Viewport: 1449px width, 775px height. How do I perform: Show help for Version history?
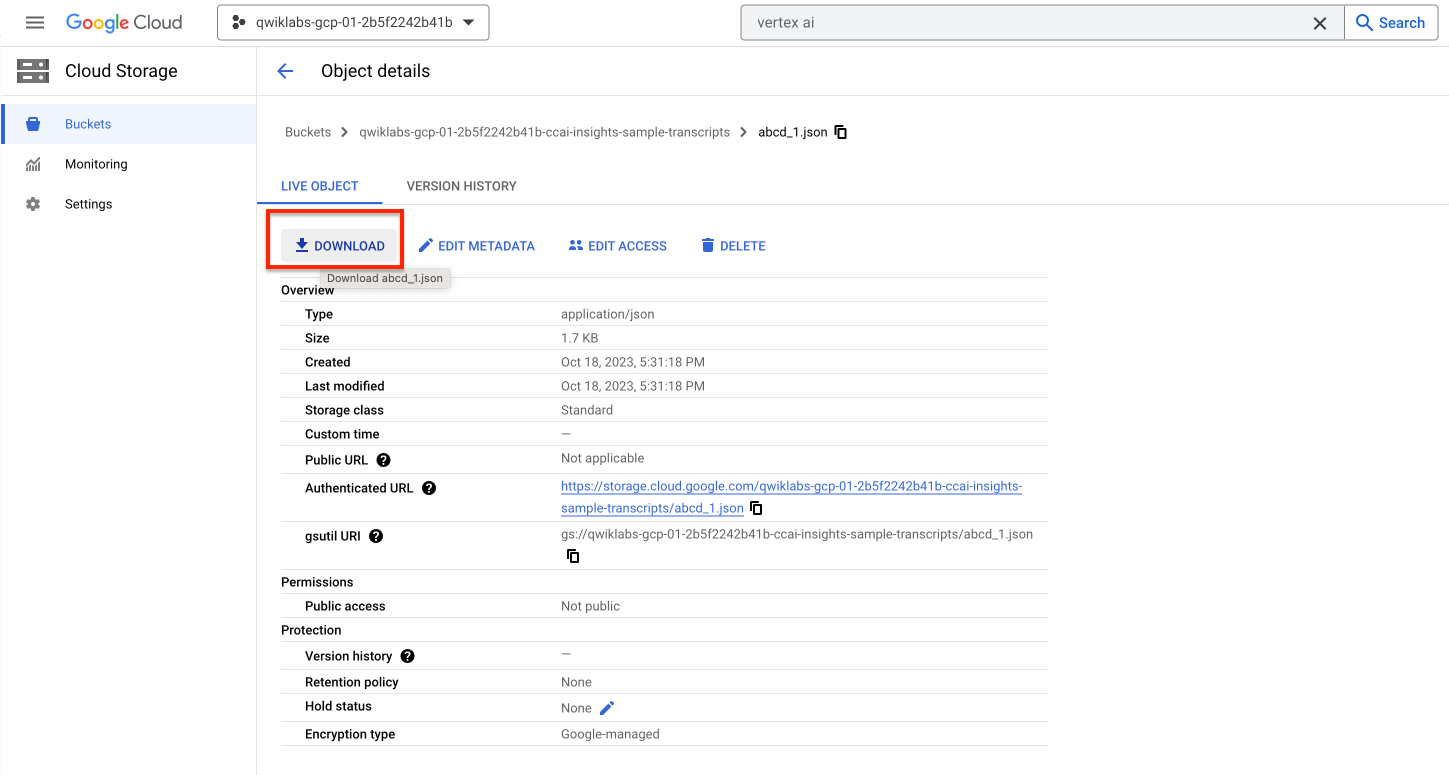pos(407,656)
